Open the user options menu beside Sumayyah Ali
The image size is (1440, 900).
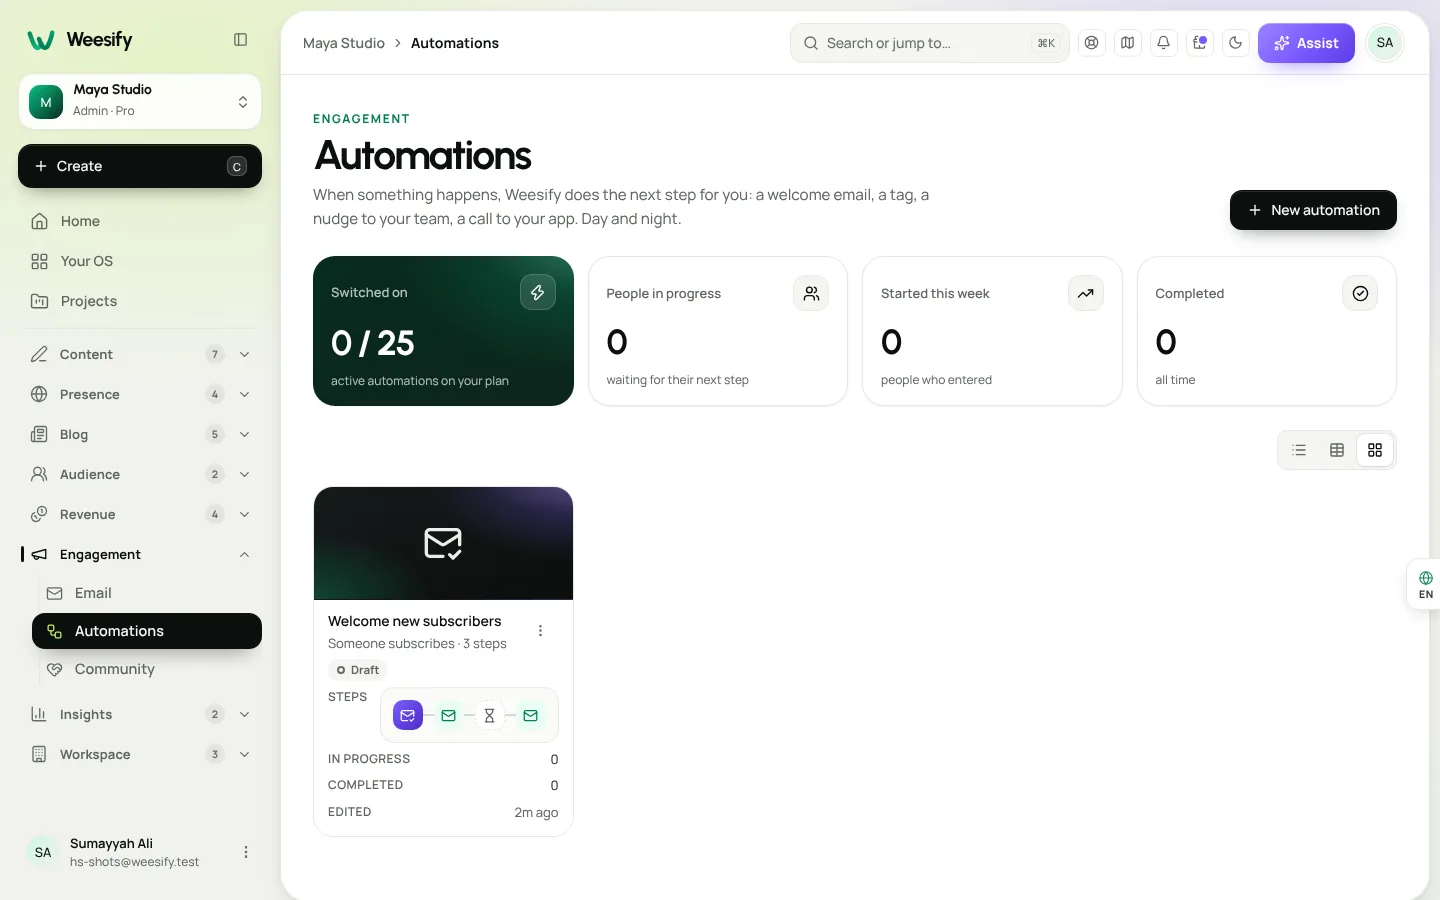pos(246,852)
